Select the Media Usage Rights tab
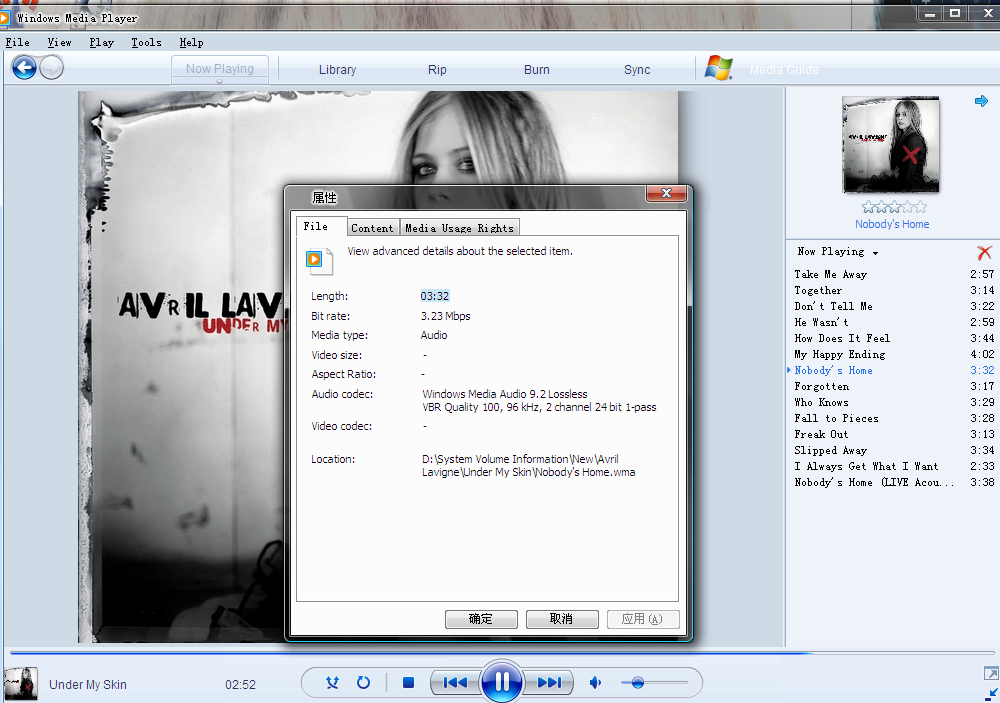This screenshot has height=703, width=1000. (459, 228)
